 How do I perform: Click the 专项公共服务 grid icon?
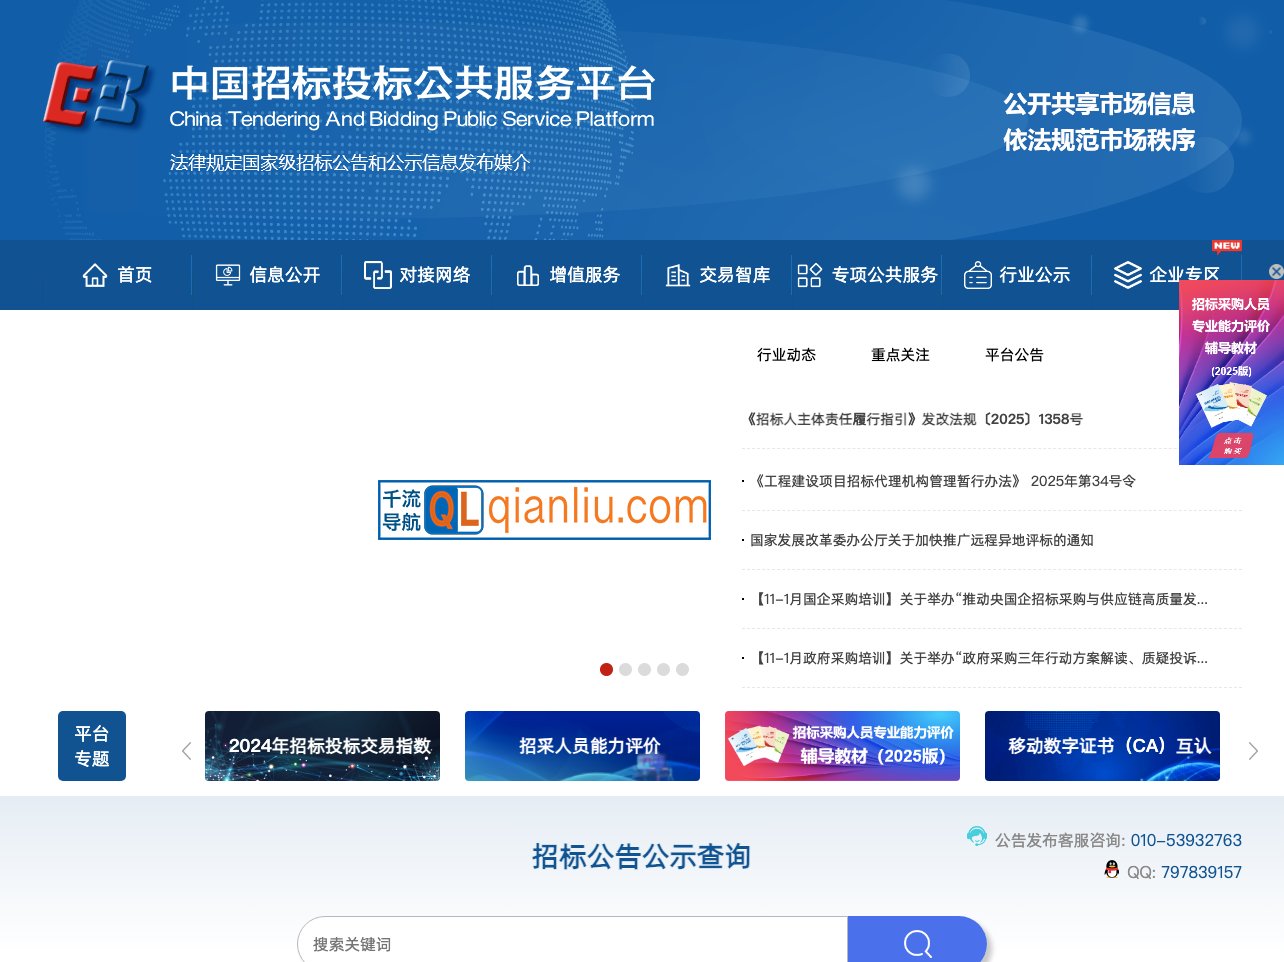tap(808, 274)
